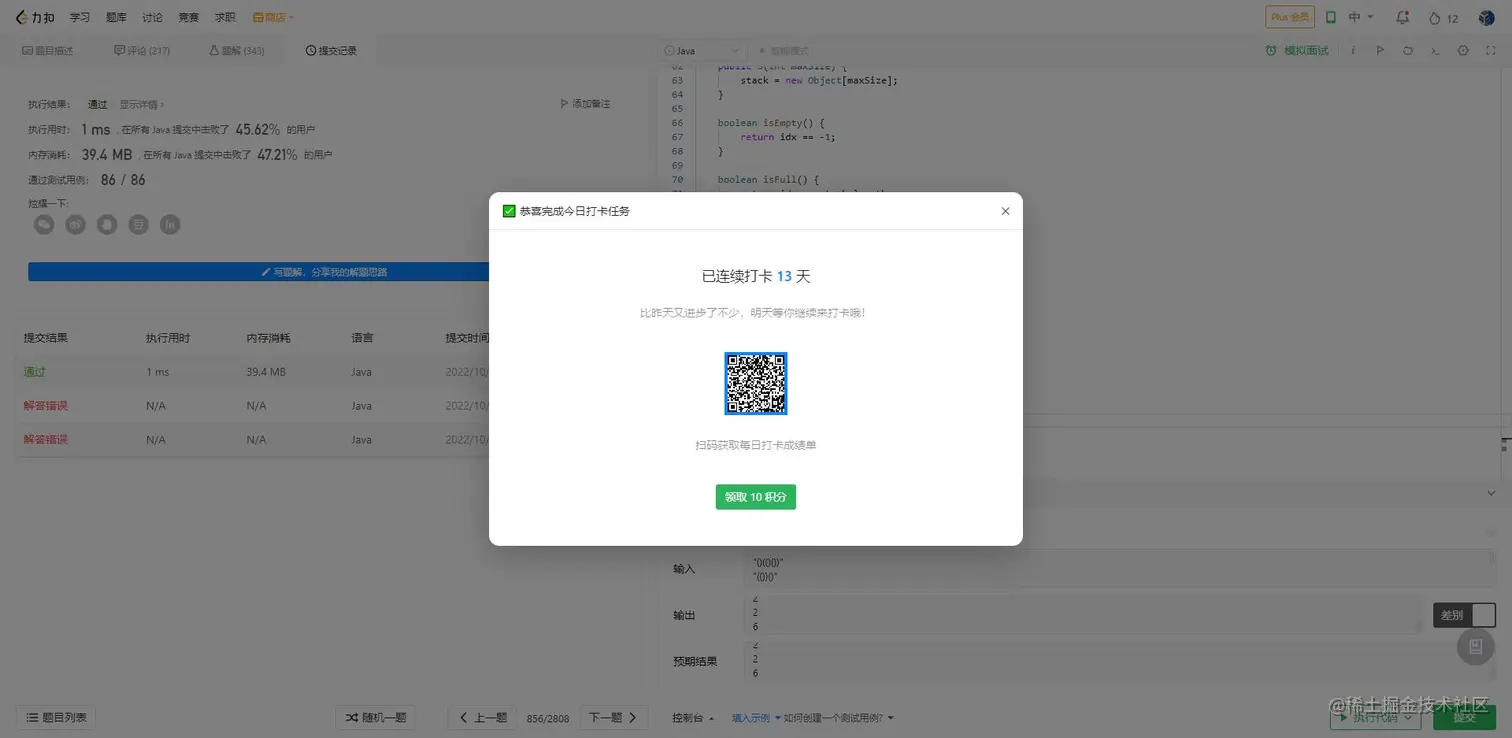This screenshot has height=738, width=1512.
Task: Share result via Douban icon
Action: 139,225
